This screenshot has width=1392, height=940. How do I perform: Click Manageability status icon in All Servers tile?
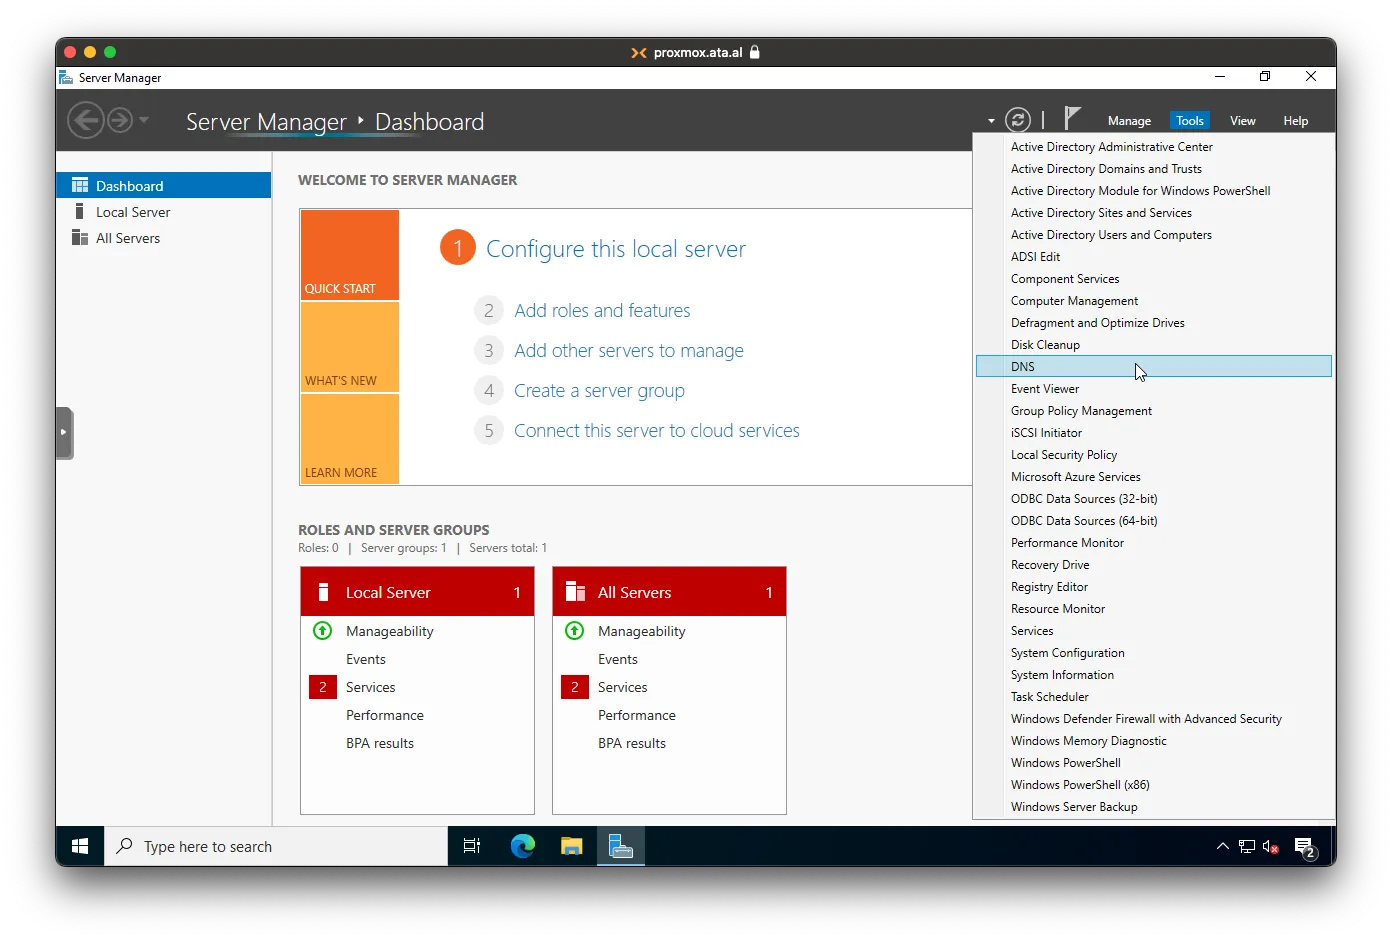point(574,631)
